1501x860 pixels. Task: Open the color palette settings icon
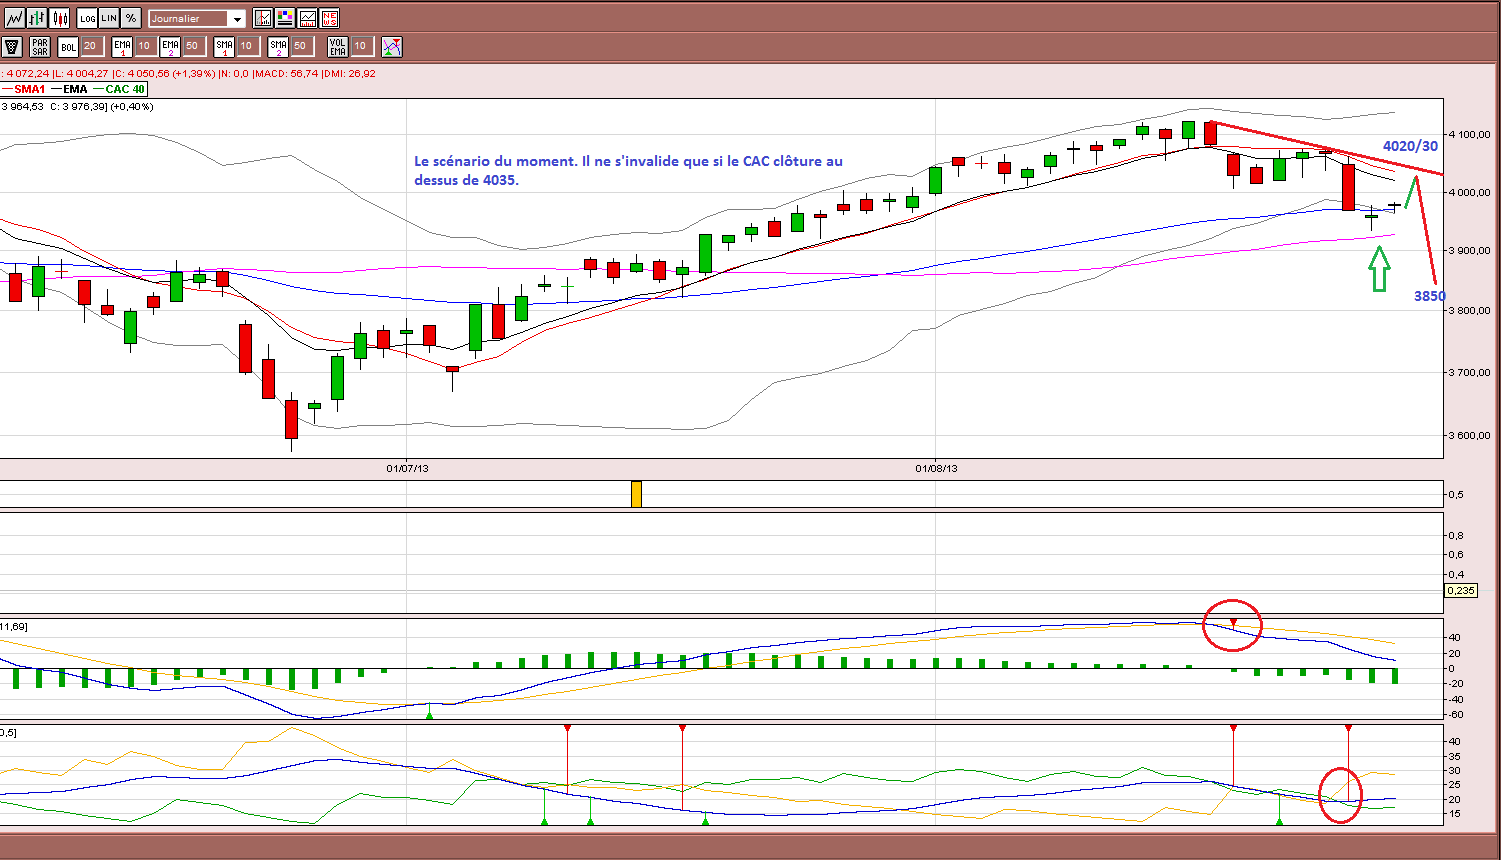click(x=285, y=18)
